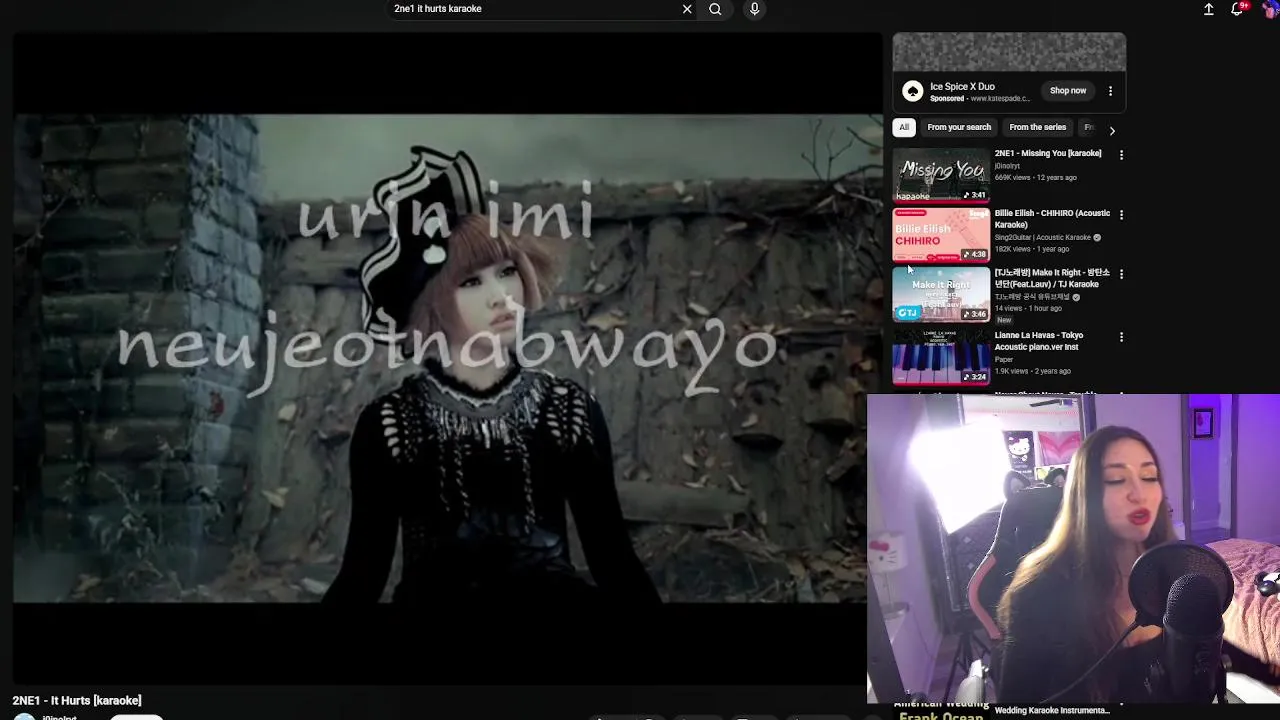Click the ad banner image above Ice Spice X Duo
The height and width of the screenshot is (720, 1280).
[x=1009, y=52]
